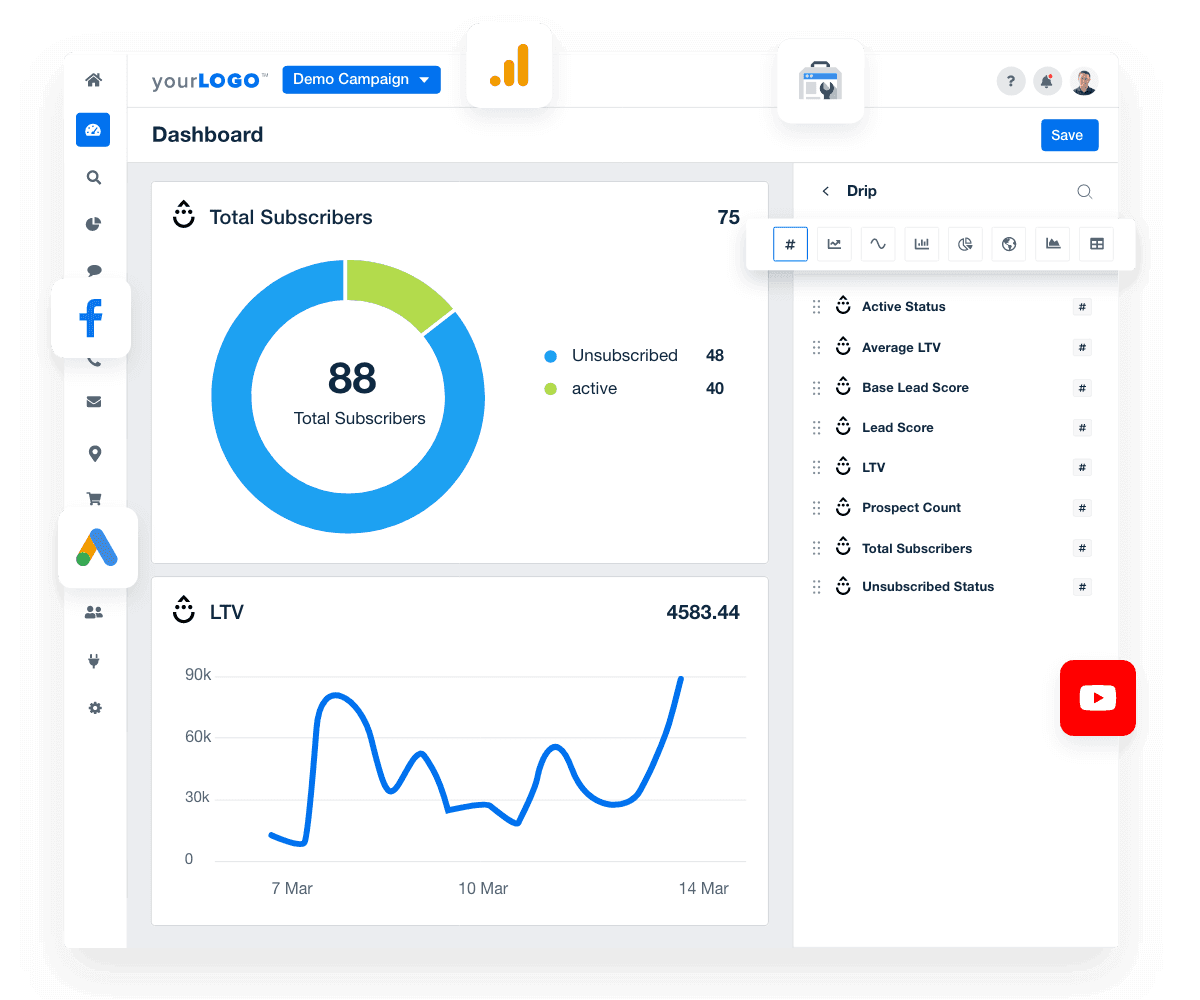Choose the area chart widget type
Screen dimensions: 1200x1000
pos(1052,244)
